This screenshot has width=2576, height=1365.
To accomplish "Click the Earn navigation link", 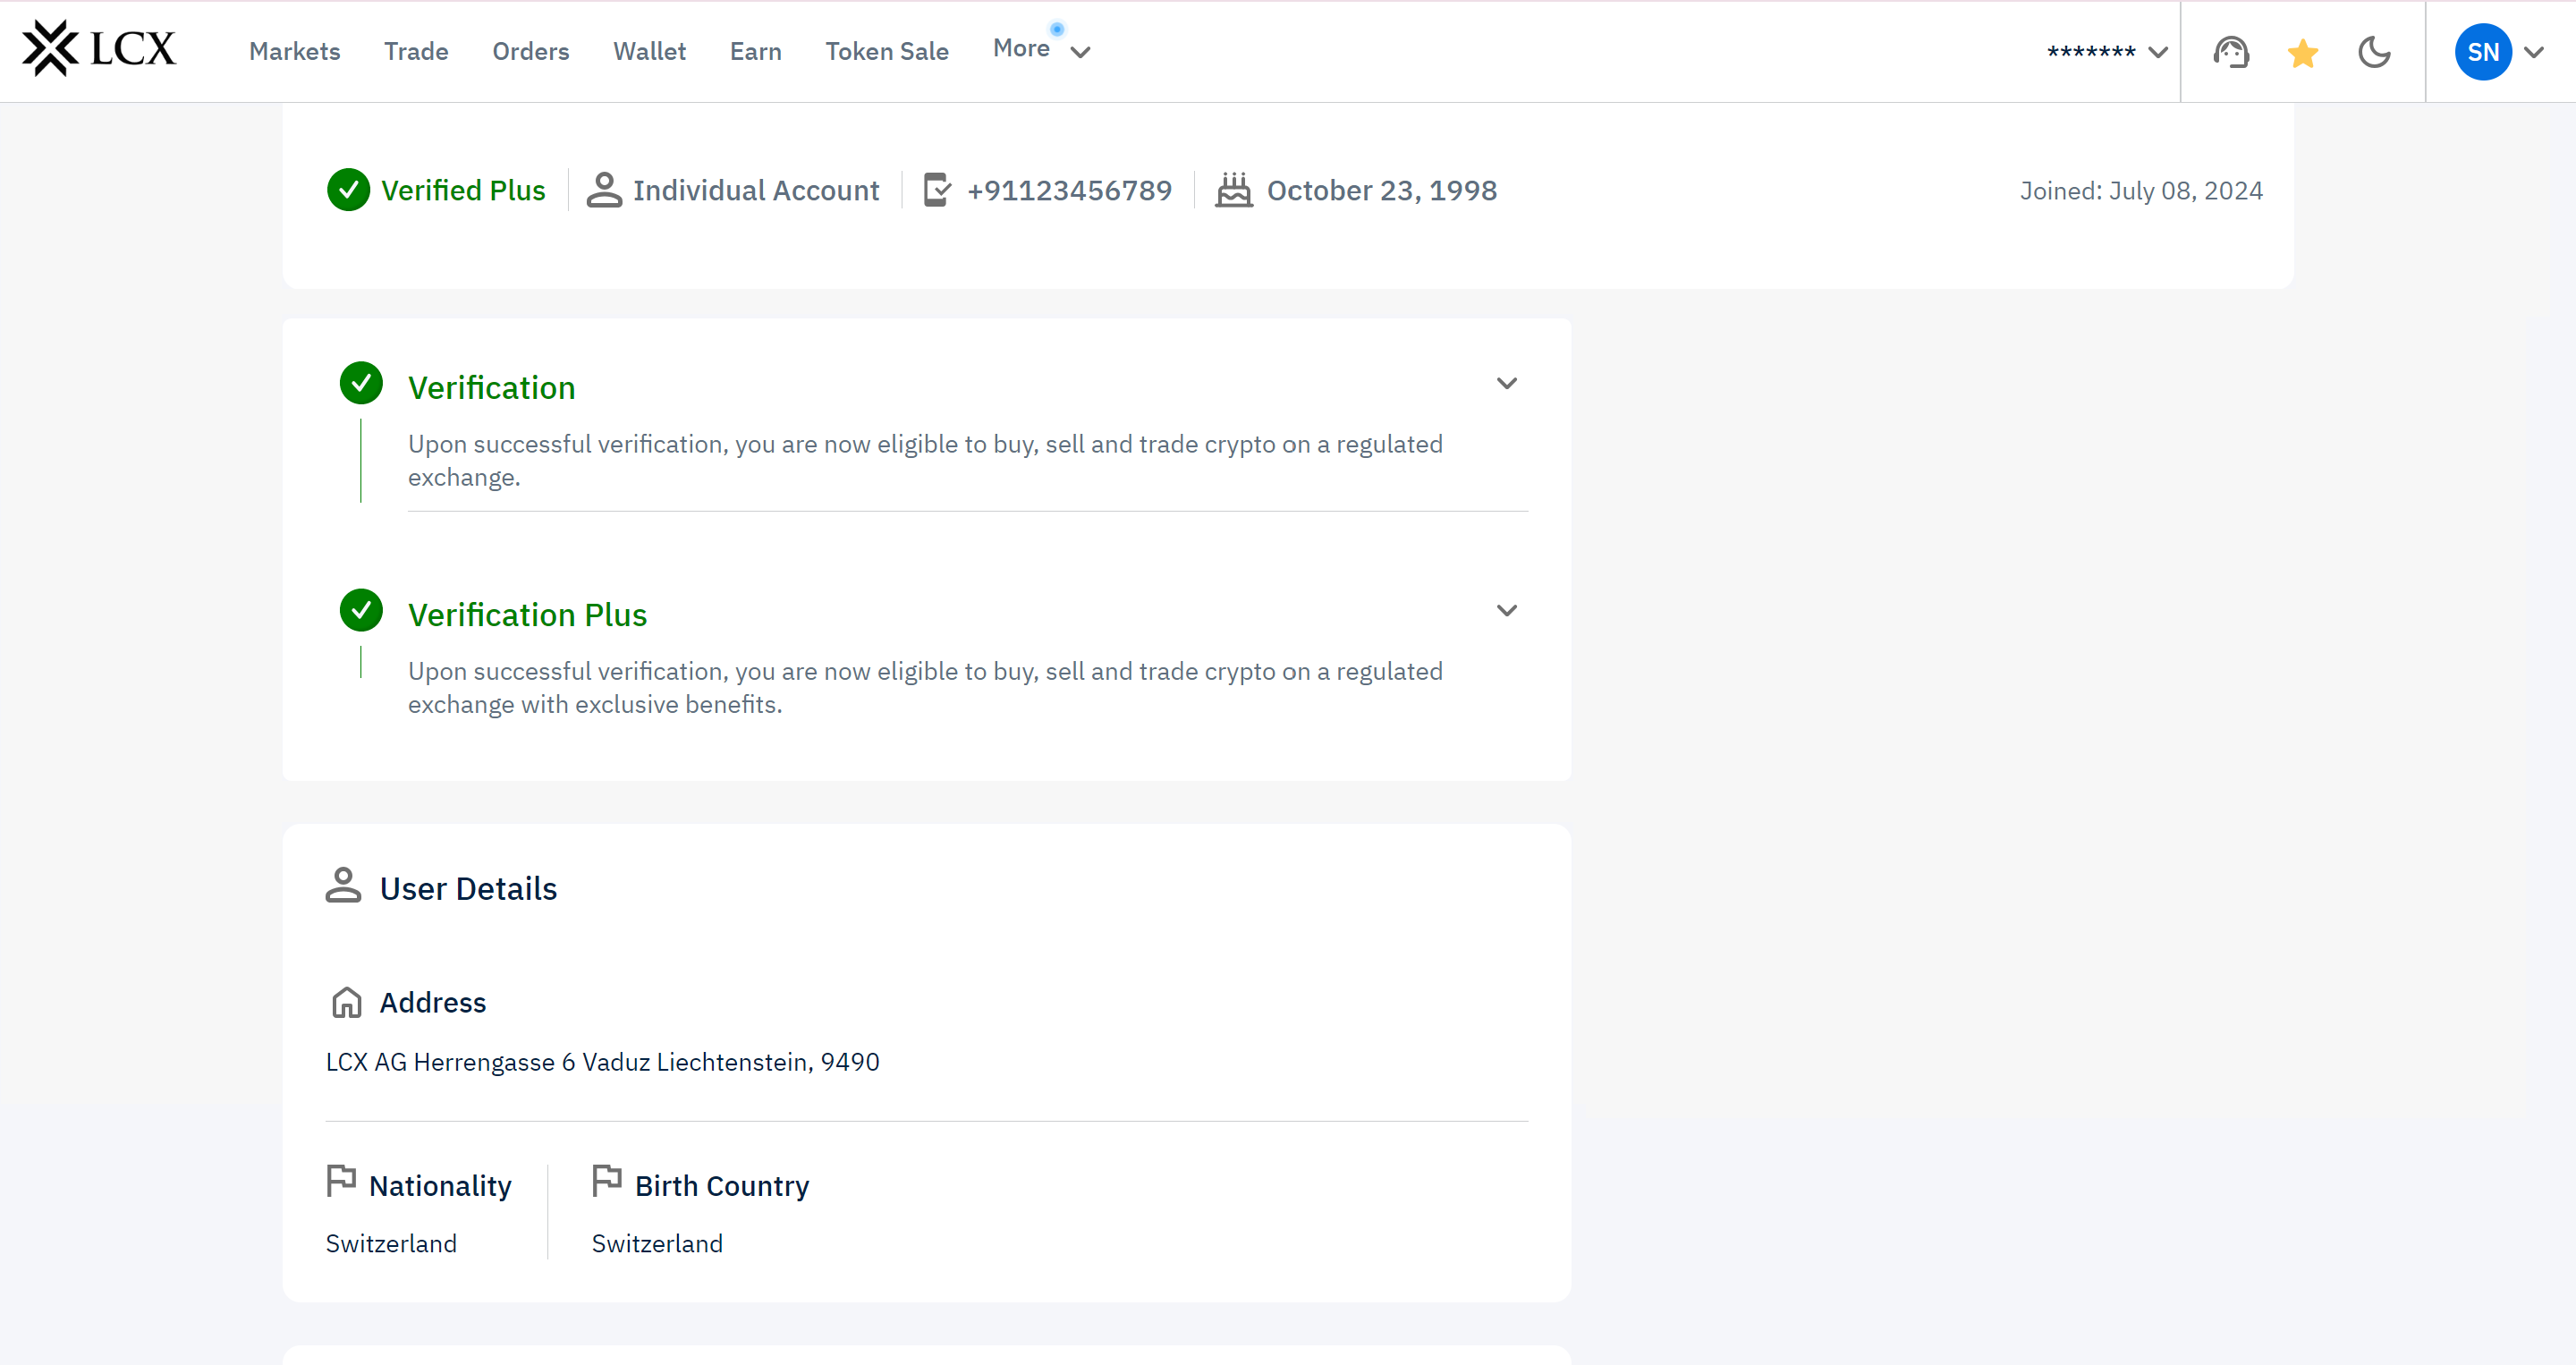I will (x=755, y=52).
